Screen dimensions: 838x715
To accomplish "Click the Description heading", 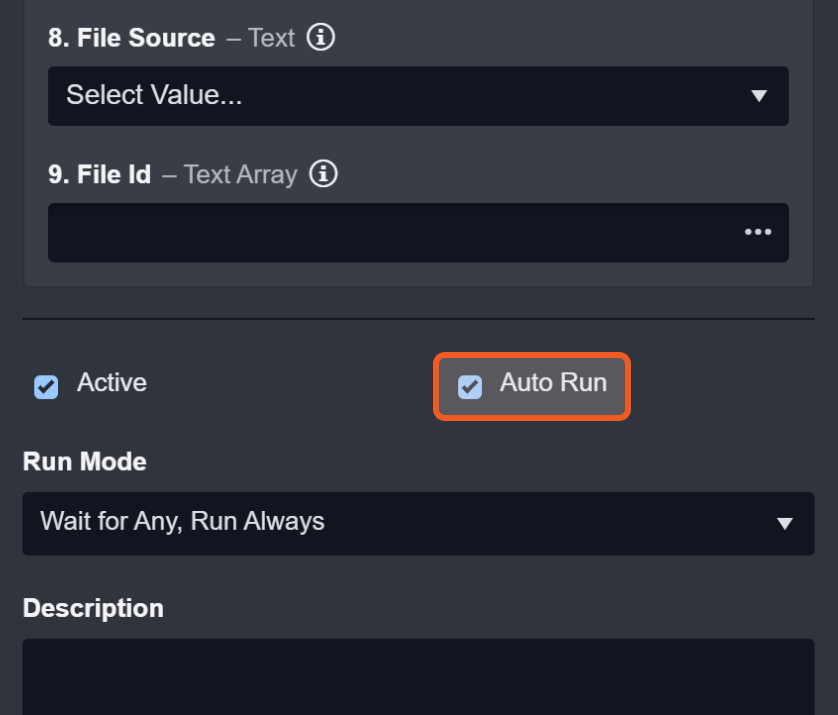I will pos(93,608).
